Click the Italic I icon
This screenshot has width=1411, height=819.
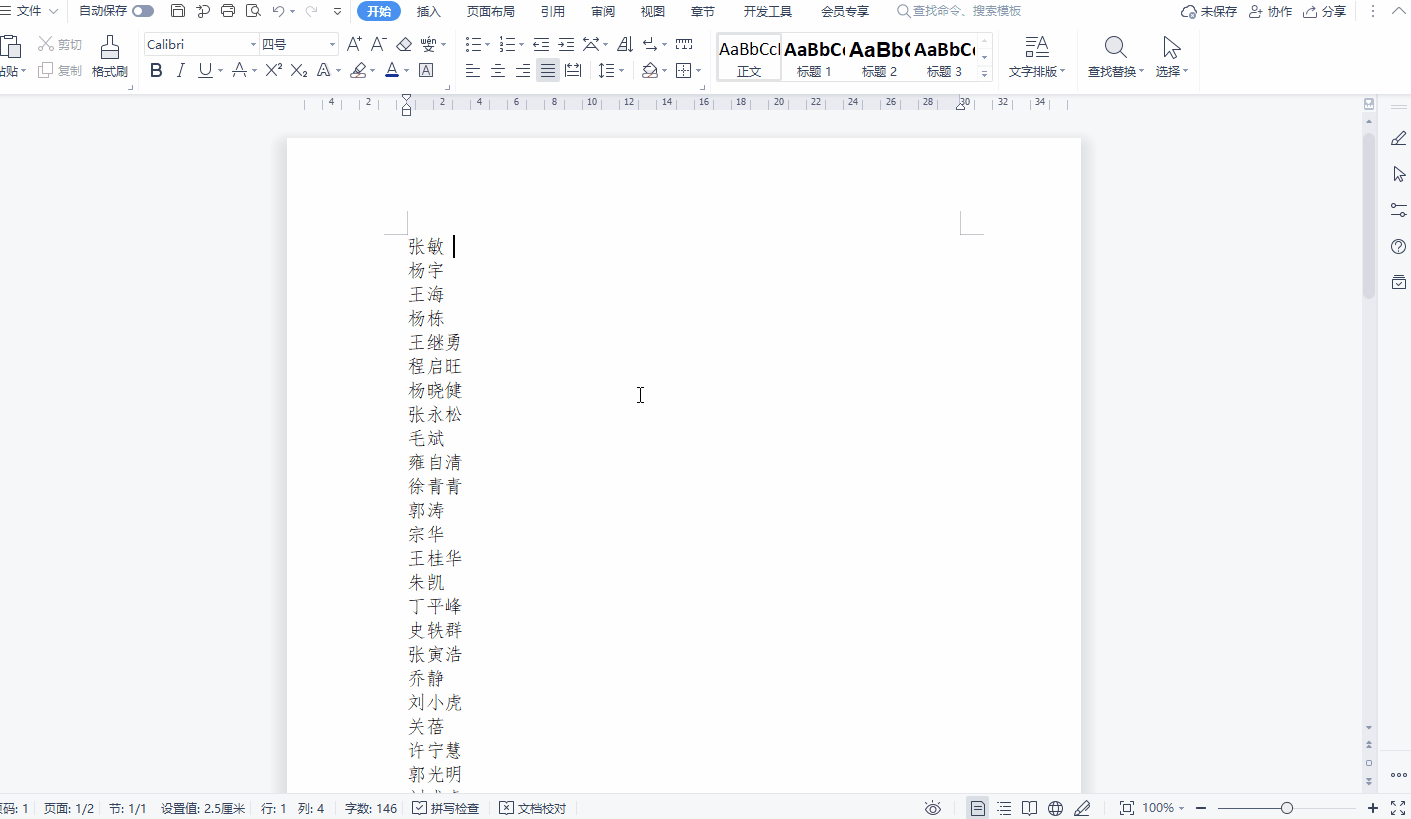181,70
